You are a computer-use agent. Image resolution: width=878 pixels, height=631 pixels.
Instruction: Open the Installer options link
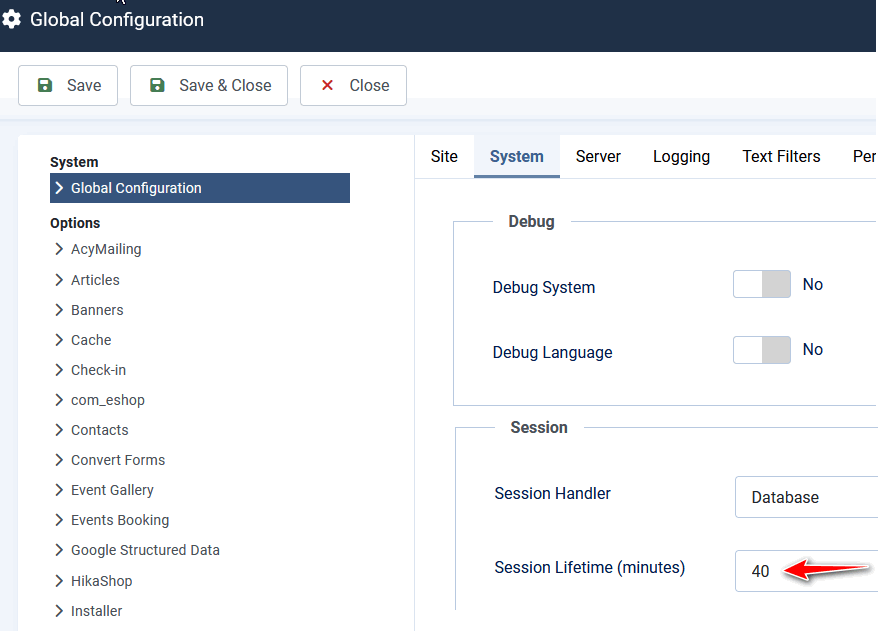coord(96,610)
